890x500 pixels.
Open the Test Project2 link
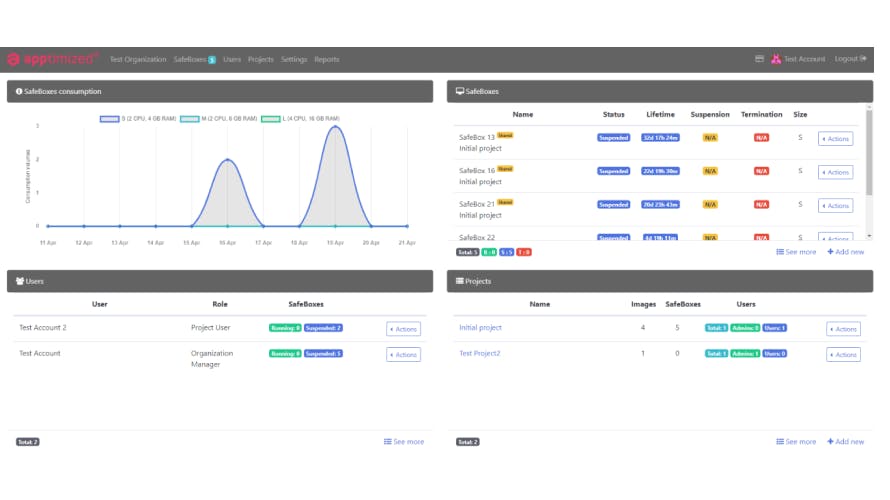click(x=480, y=353)
